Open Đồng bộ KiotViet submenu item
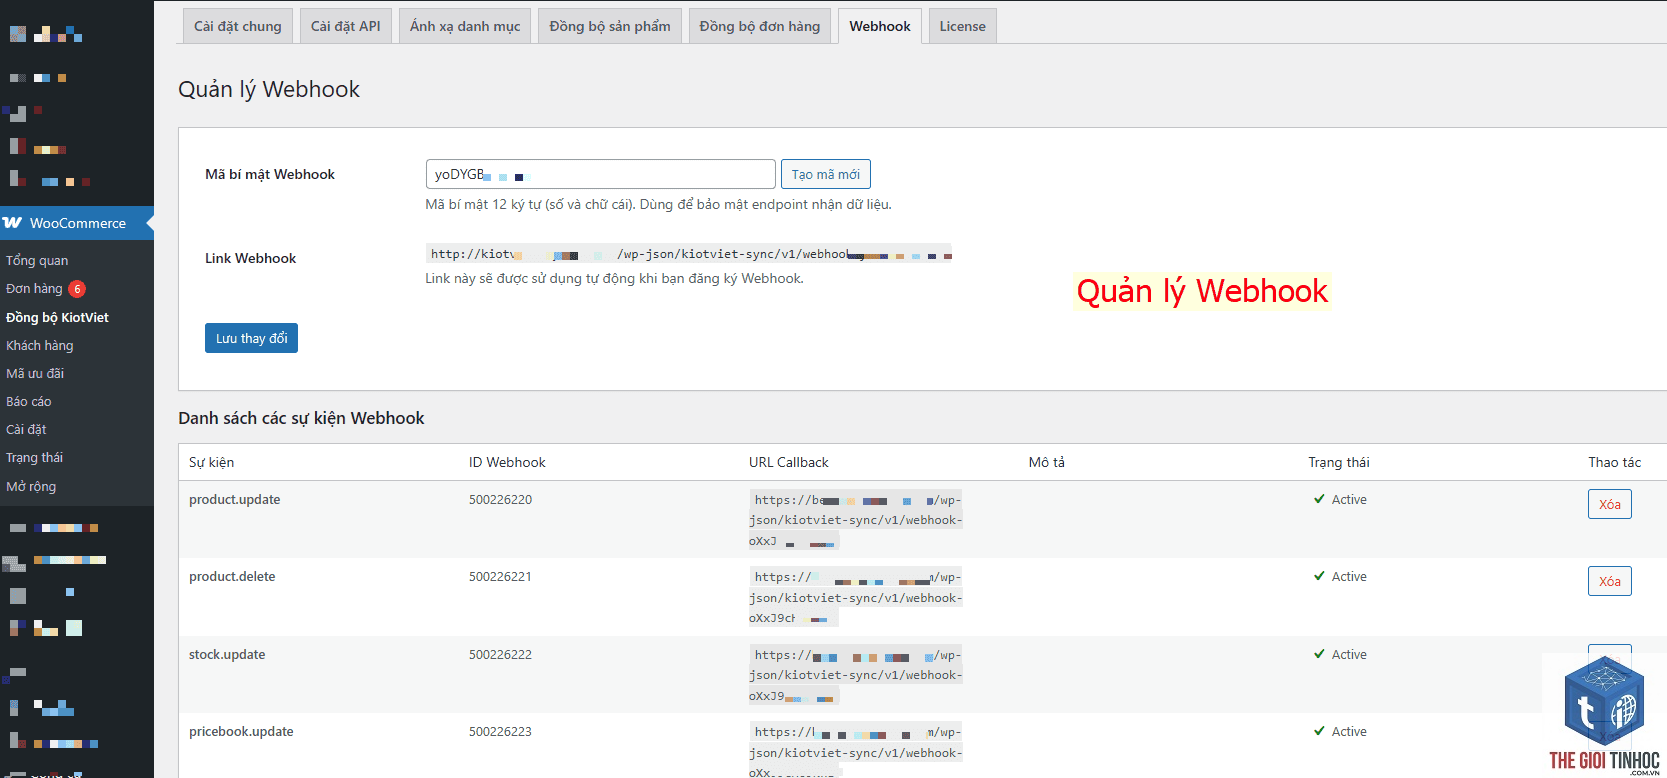The image size is (1667, 778). click(x=58, y=317)
